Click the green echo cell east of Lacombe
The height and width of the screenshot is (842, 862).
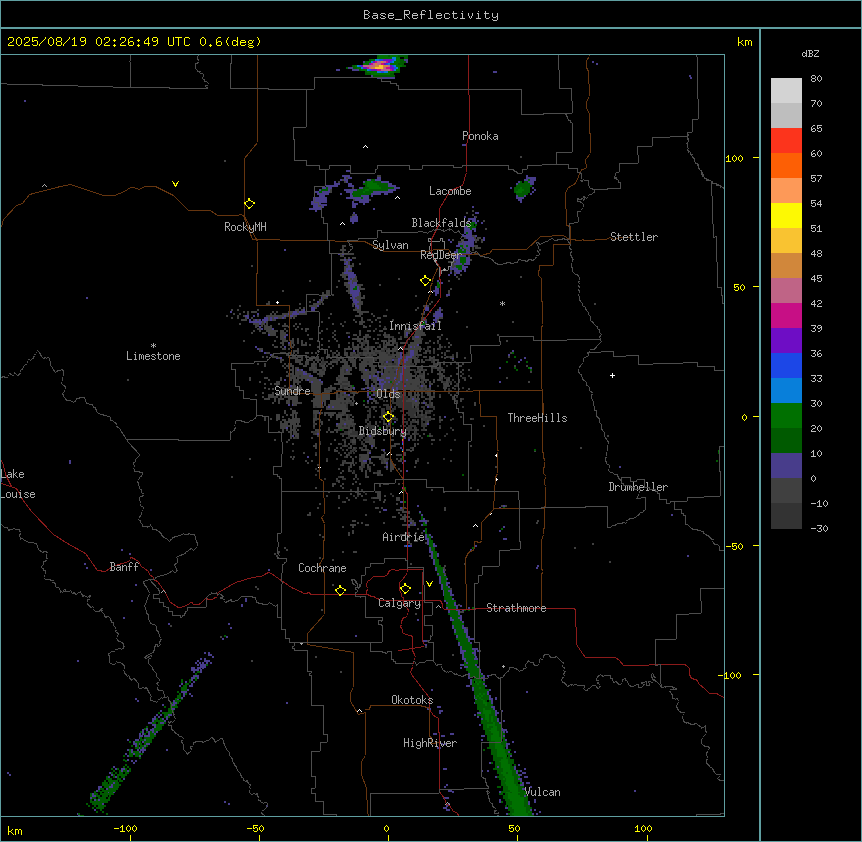(524, 189)
